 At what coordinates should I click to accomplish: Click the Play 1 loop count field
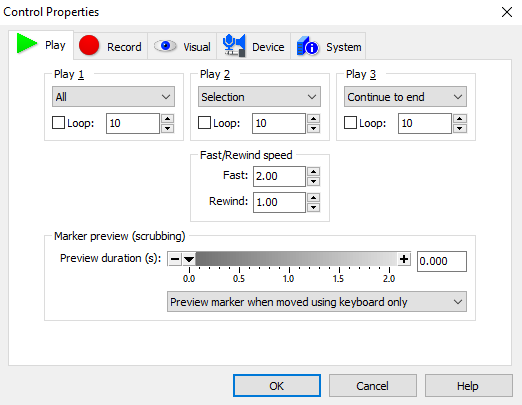tap(133, 123)
